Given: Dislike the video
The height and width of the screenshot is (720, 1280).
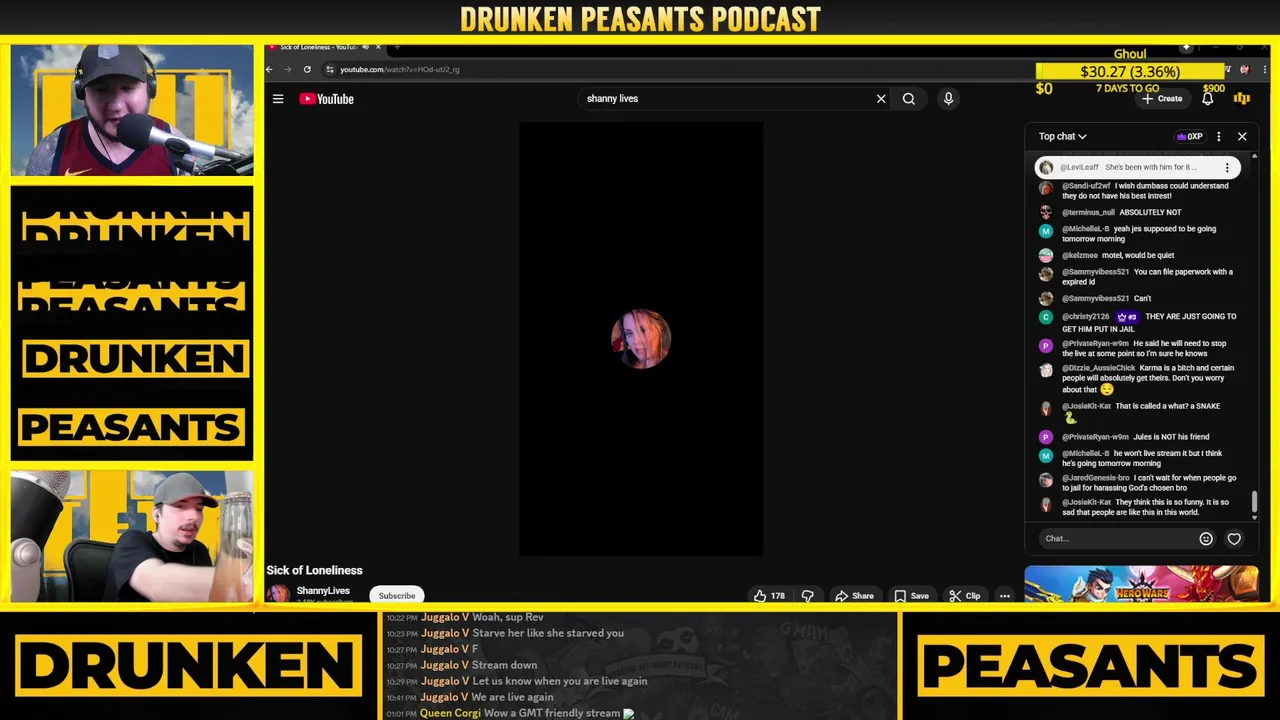Looking at the screenshot, I should tap(808, 596).
